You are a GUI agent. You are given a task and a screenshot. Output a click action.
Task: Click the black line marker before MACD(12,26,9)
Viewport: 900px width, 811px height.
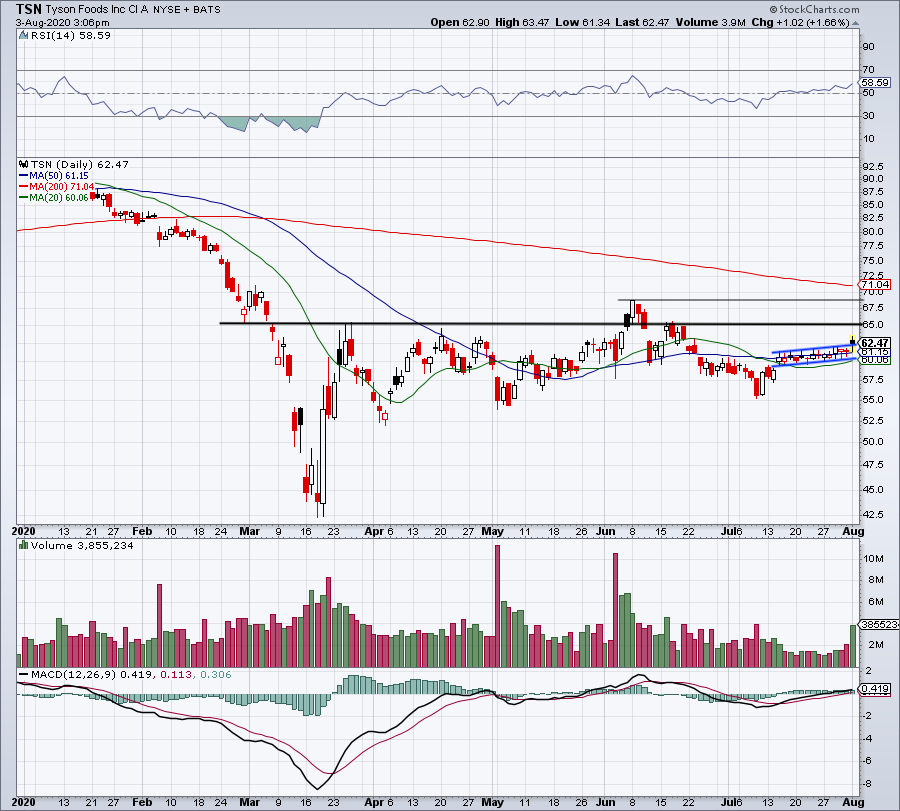24,675
